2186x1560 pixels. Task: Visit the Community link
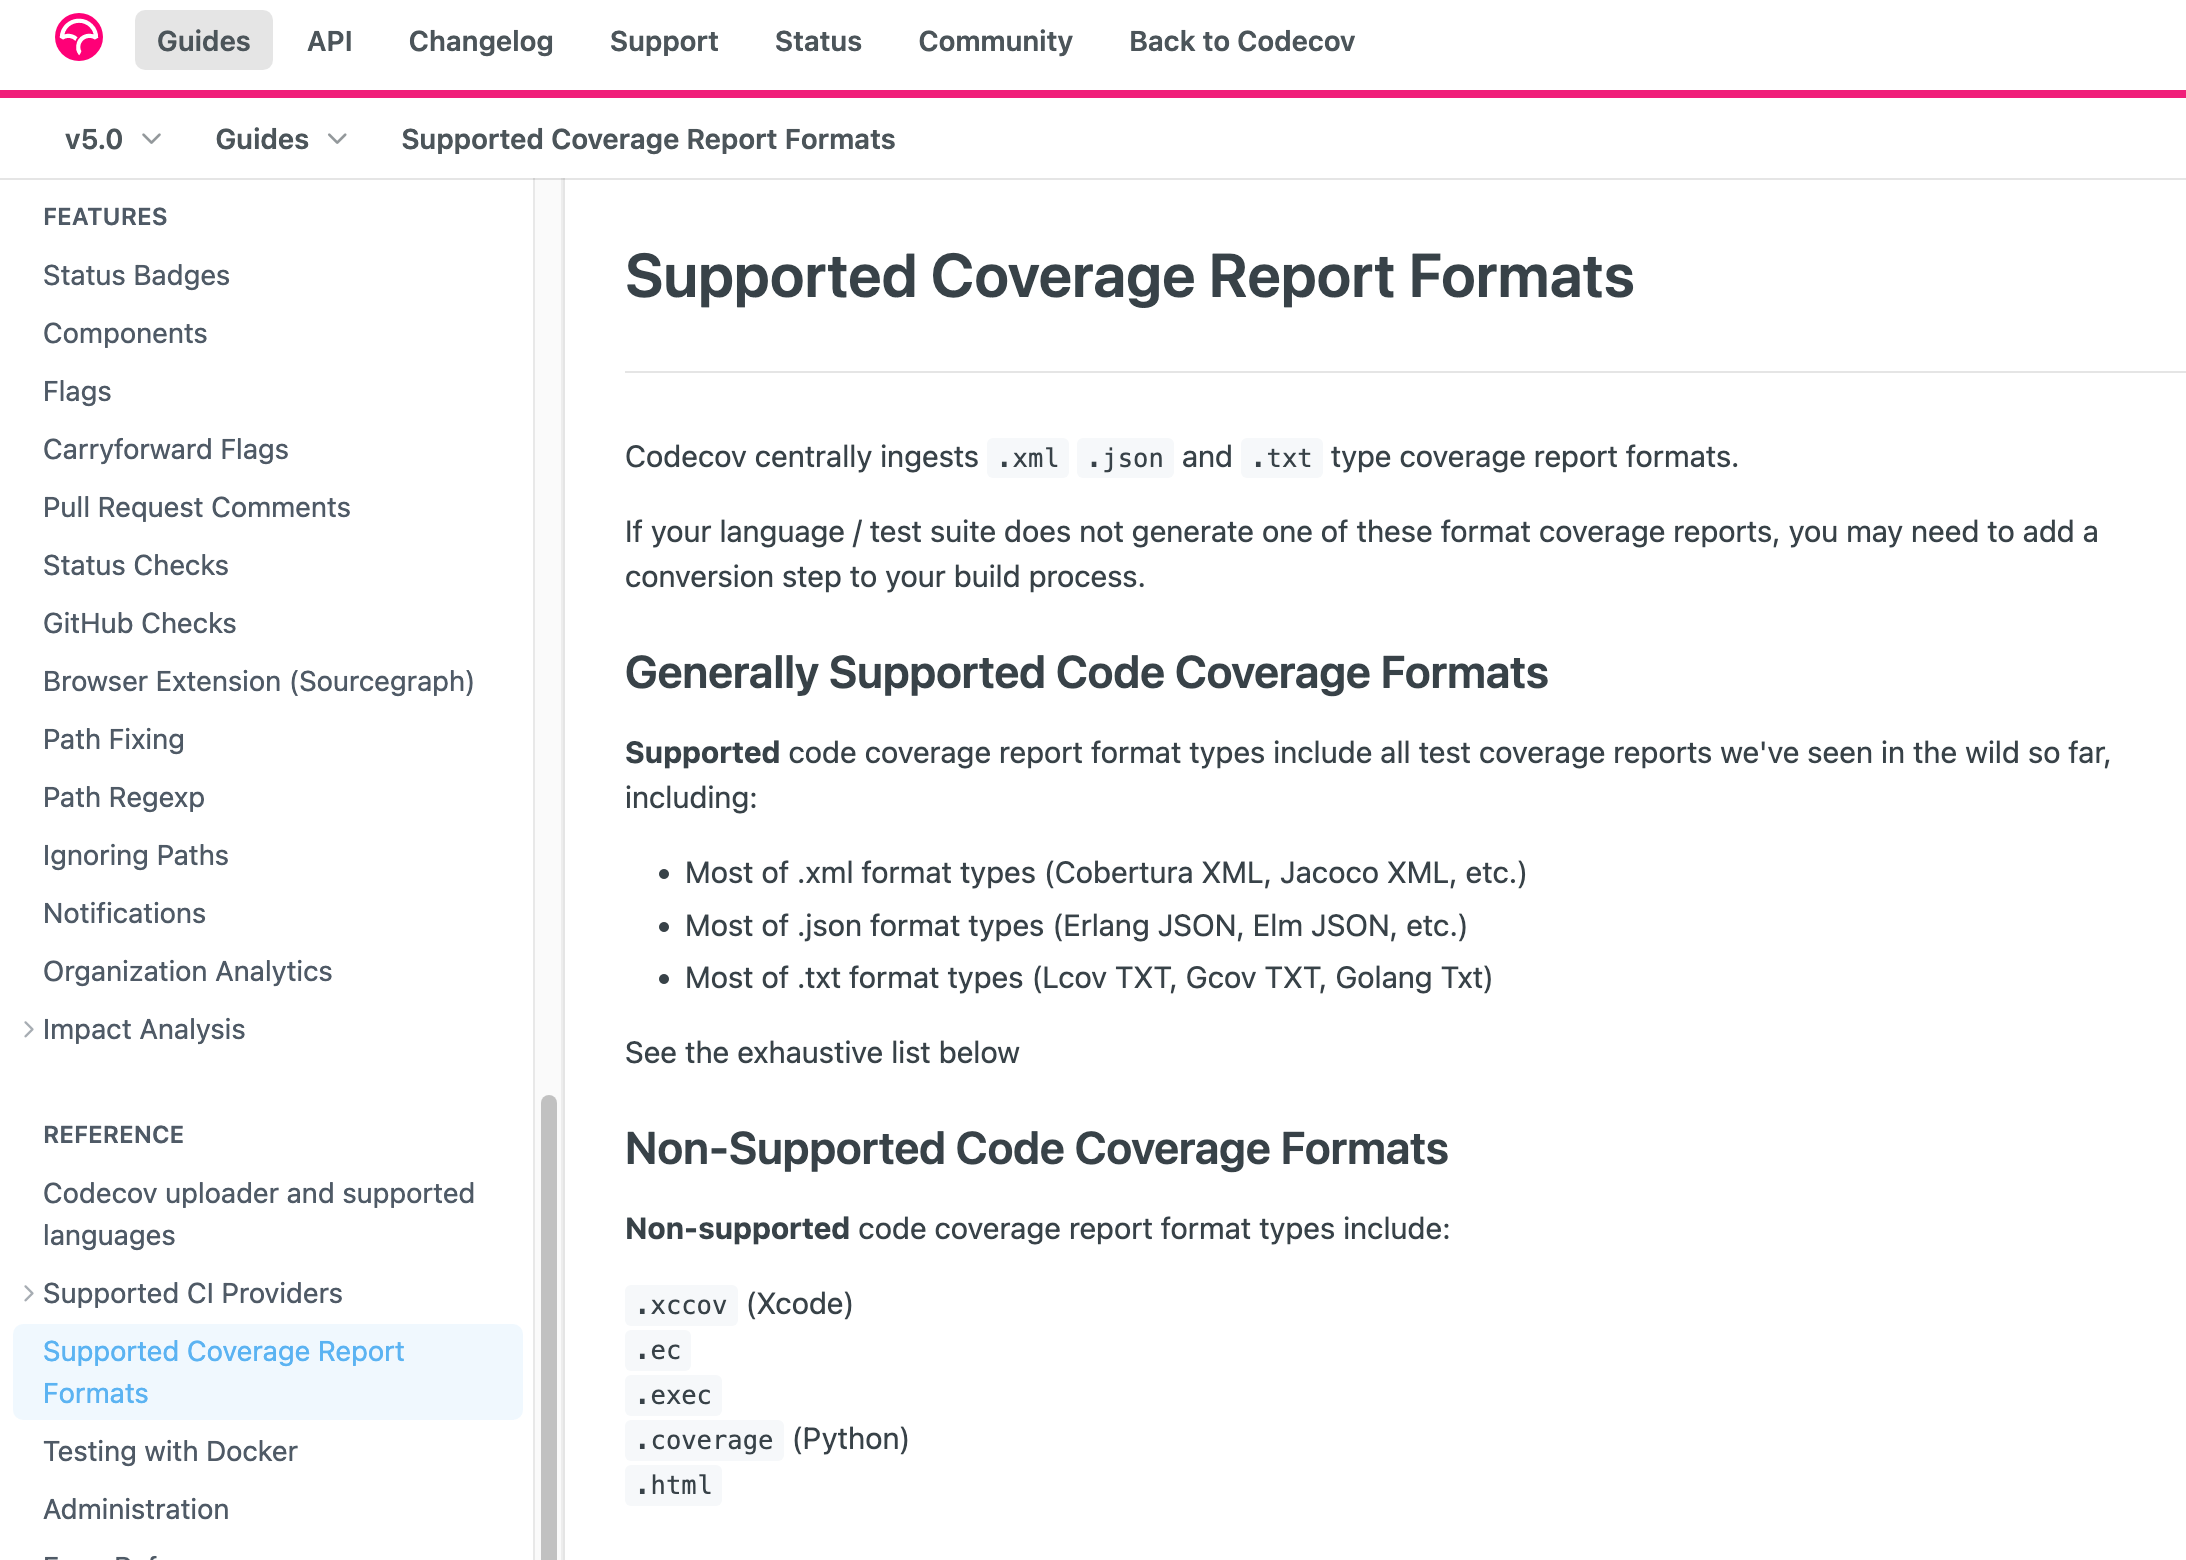[x=994, y=41]
